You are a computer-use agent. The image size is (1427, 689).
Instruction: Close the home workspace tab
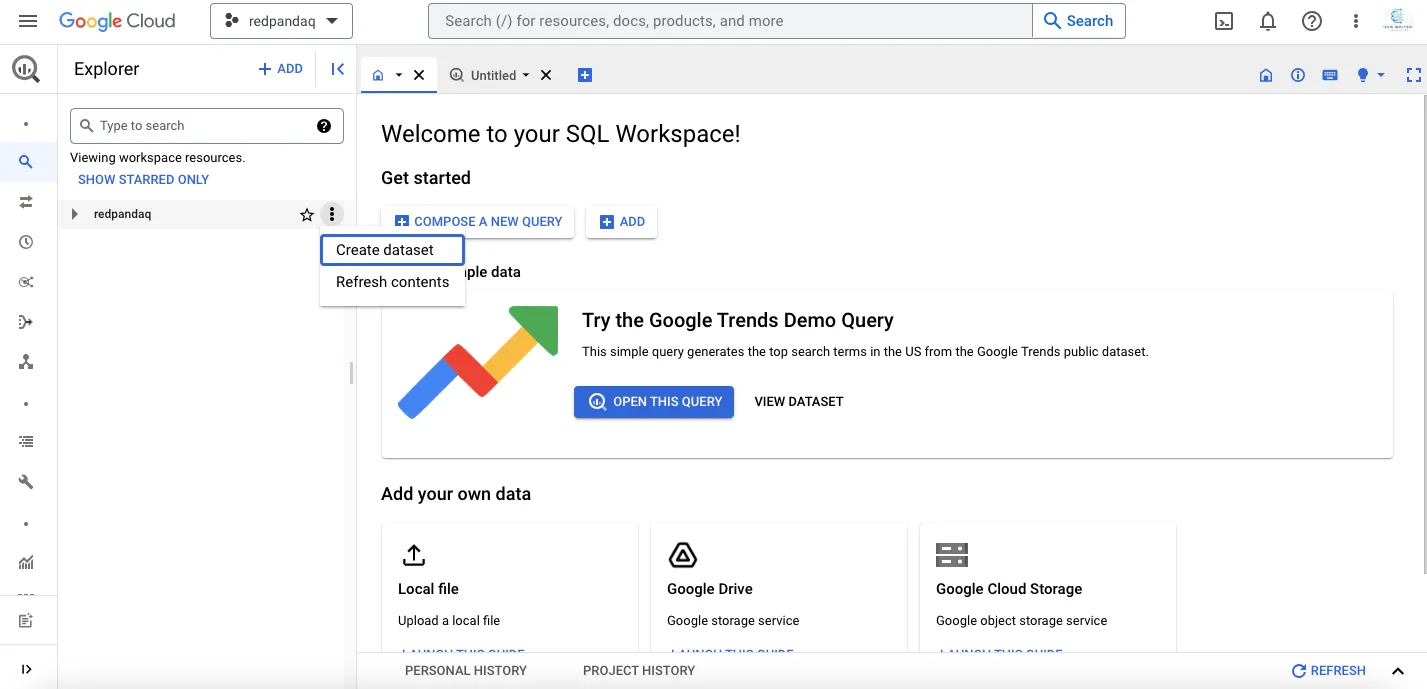coord(419,75)
